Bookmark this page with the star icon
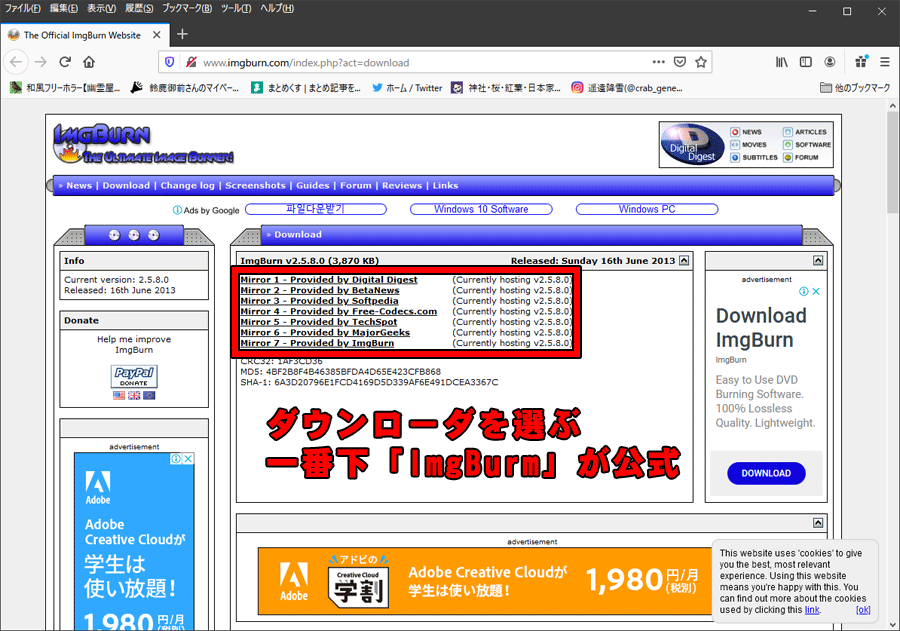Screen dimensions: 900x631 tap(701, 62)
